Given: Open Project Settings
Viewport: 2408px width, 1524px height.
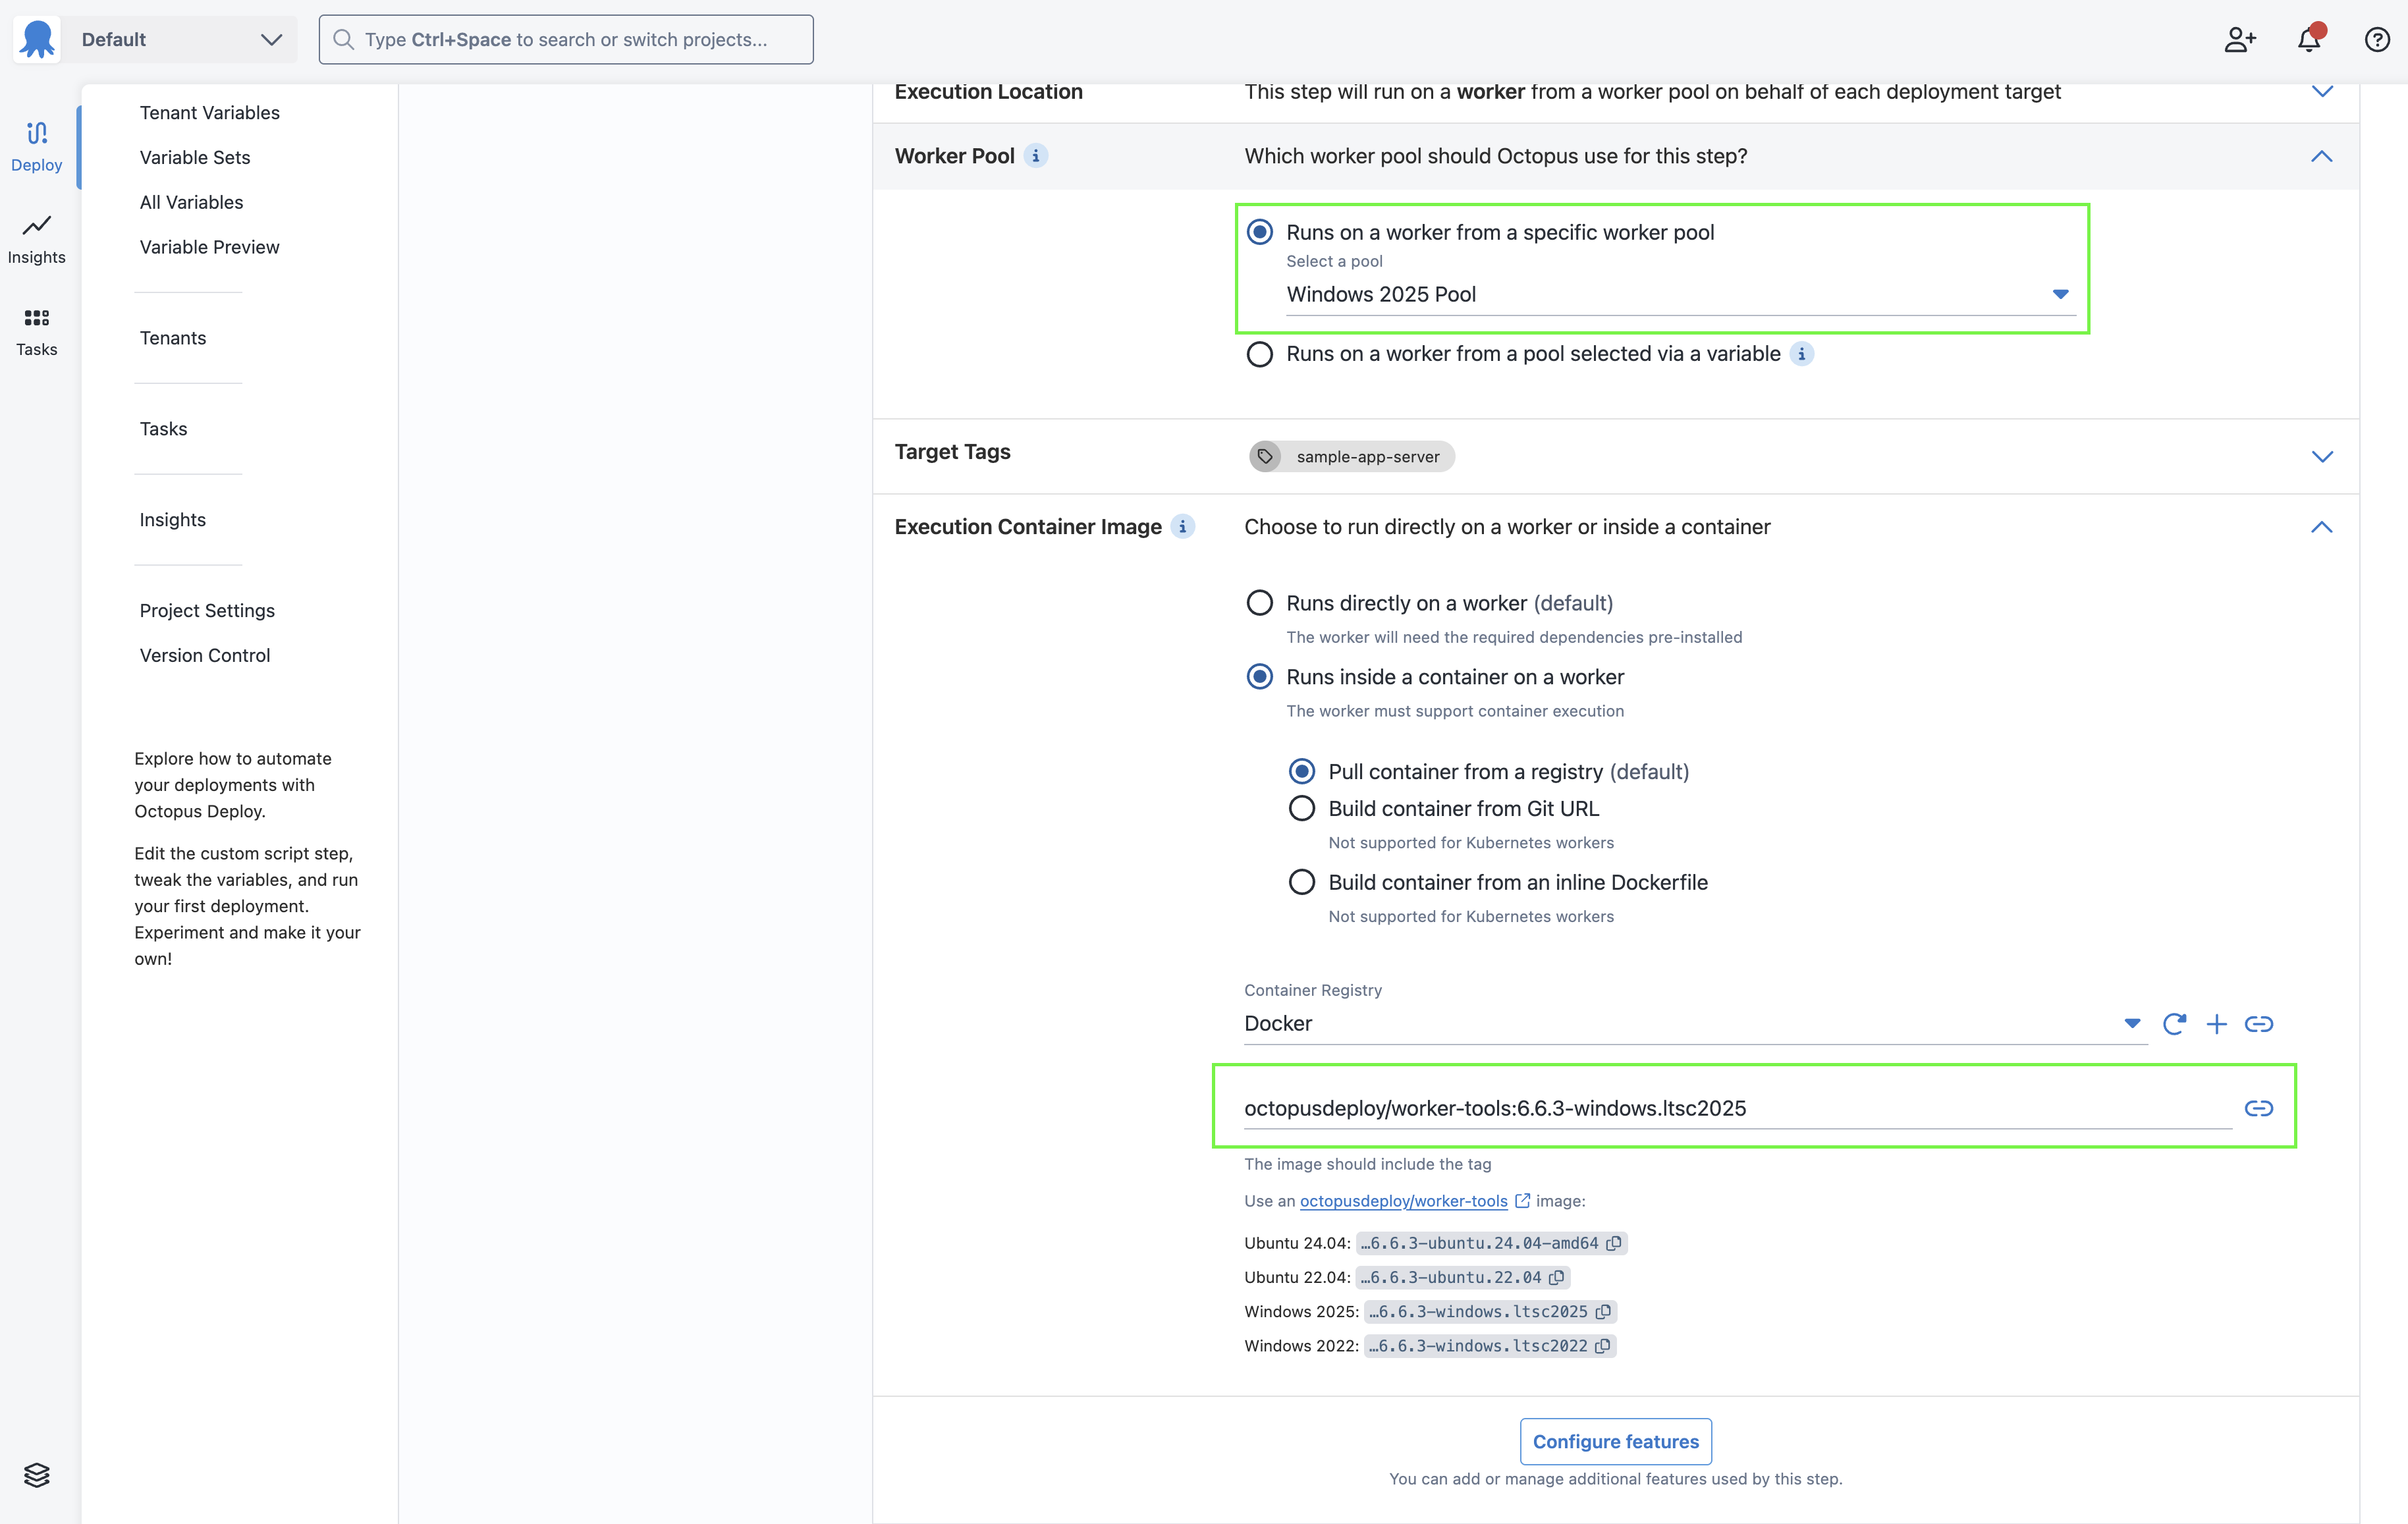Looking at the screenshot, I should click(207, 611).
